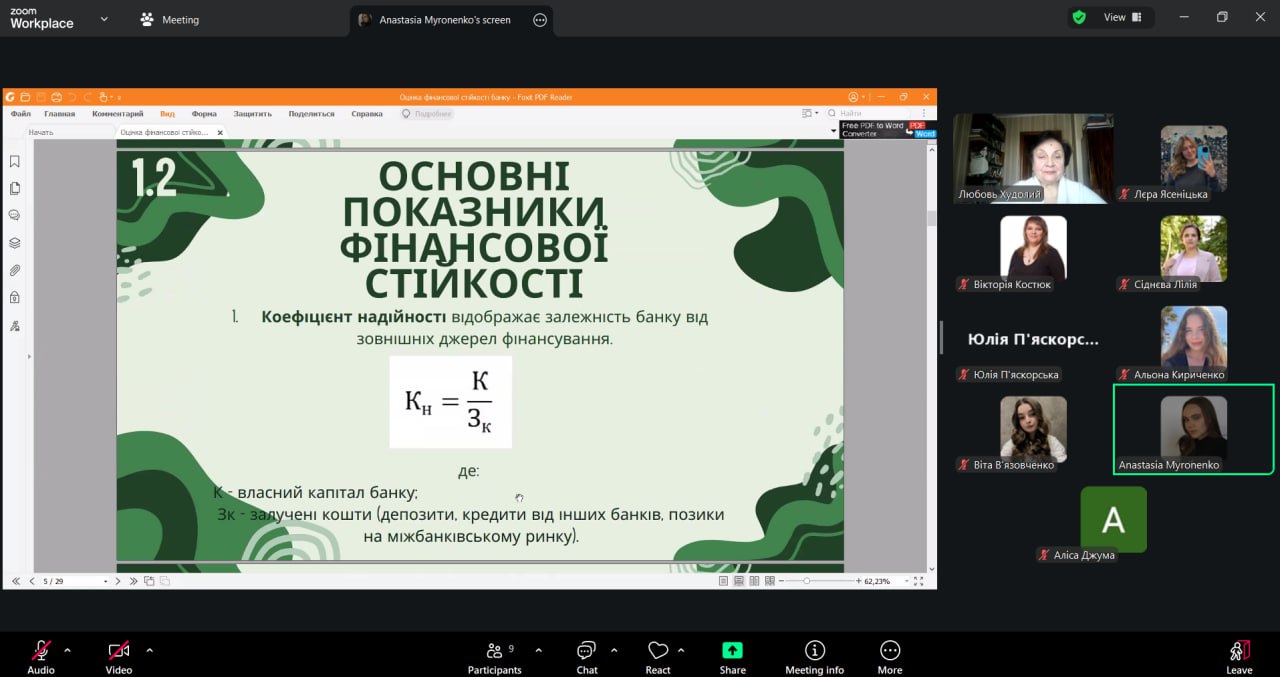Turn on the Video camera
This screenshot has height=677, width=1280.
(x=119, y=656)
